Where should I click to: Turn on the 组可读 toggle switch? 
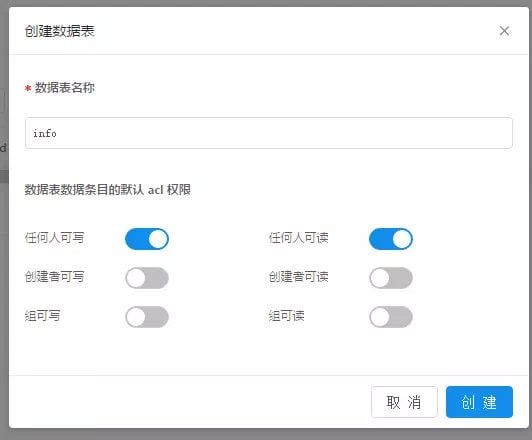391,317
